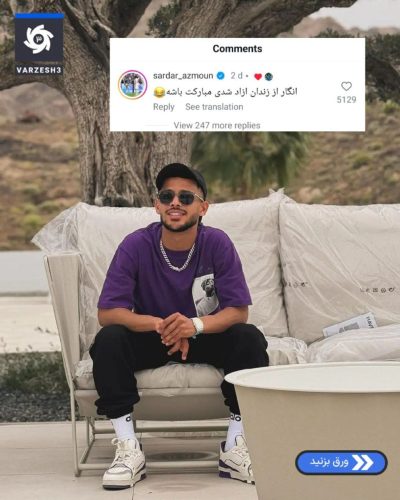
Task: Click the VARZESH3 text label
Action: 39,70
